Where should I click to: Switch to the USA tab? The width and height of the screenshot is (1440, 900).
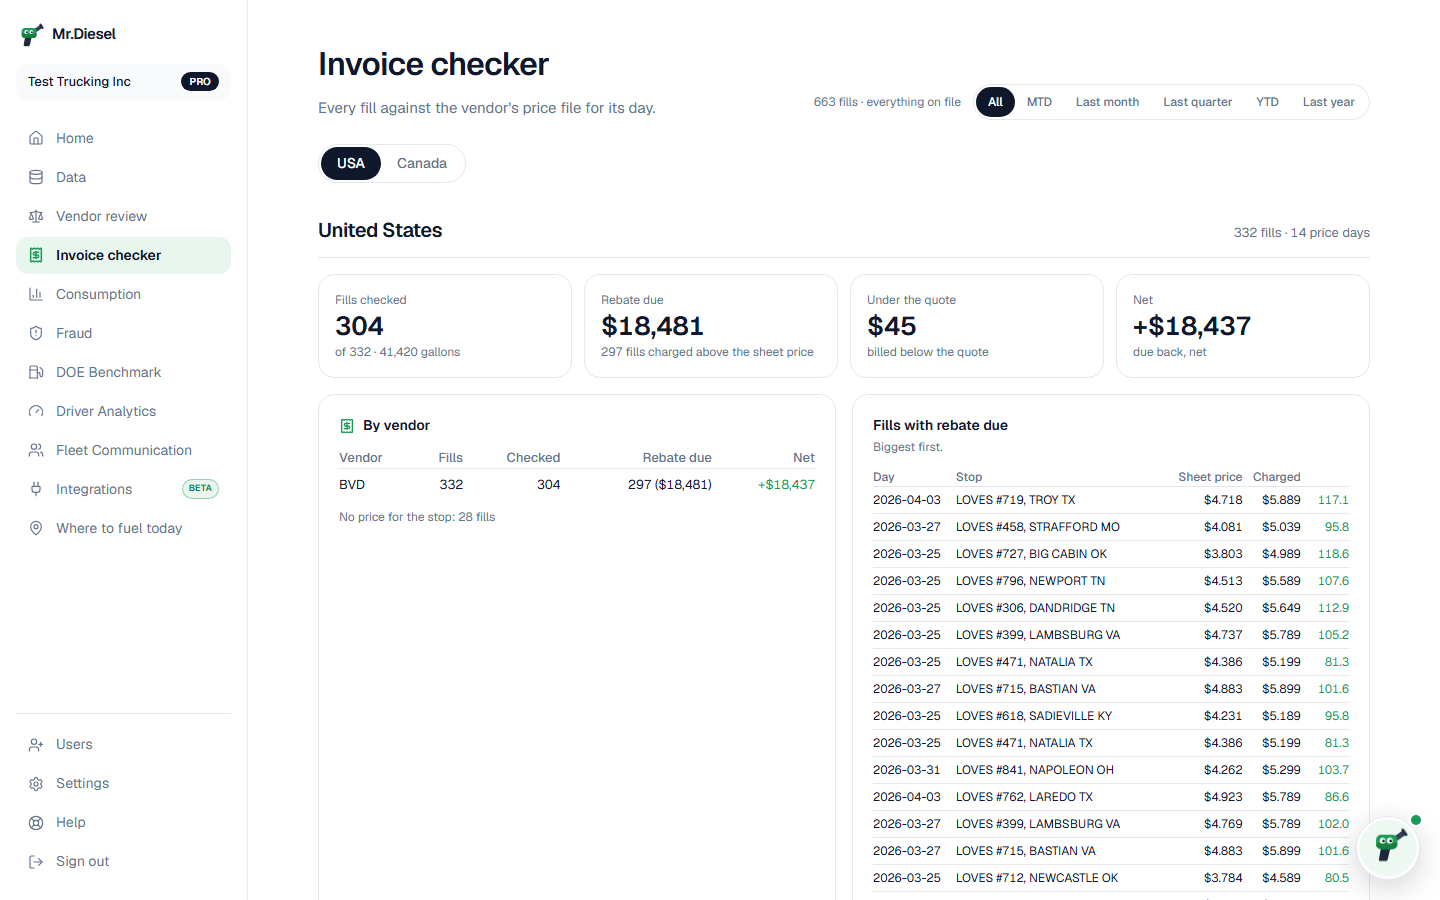351,163
